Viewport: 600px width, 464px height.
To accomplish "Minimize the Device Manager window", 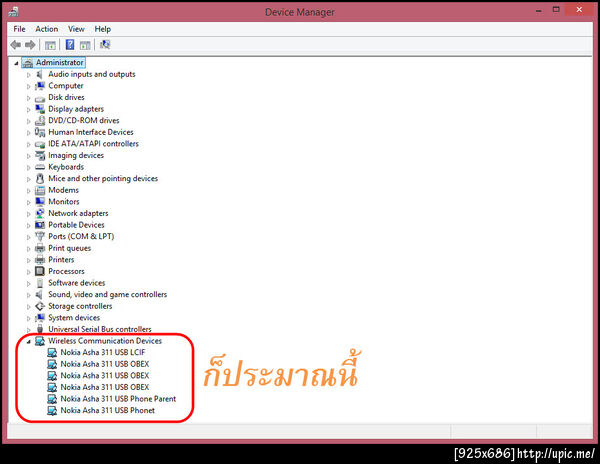I will tap(539, 11).
